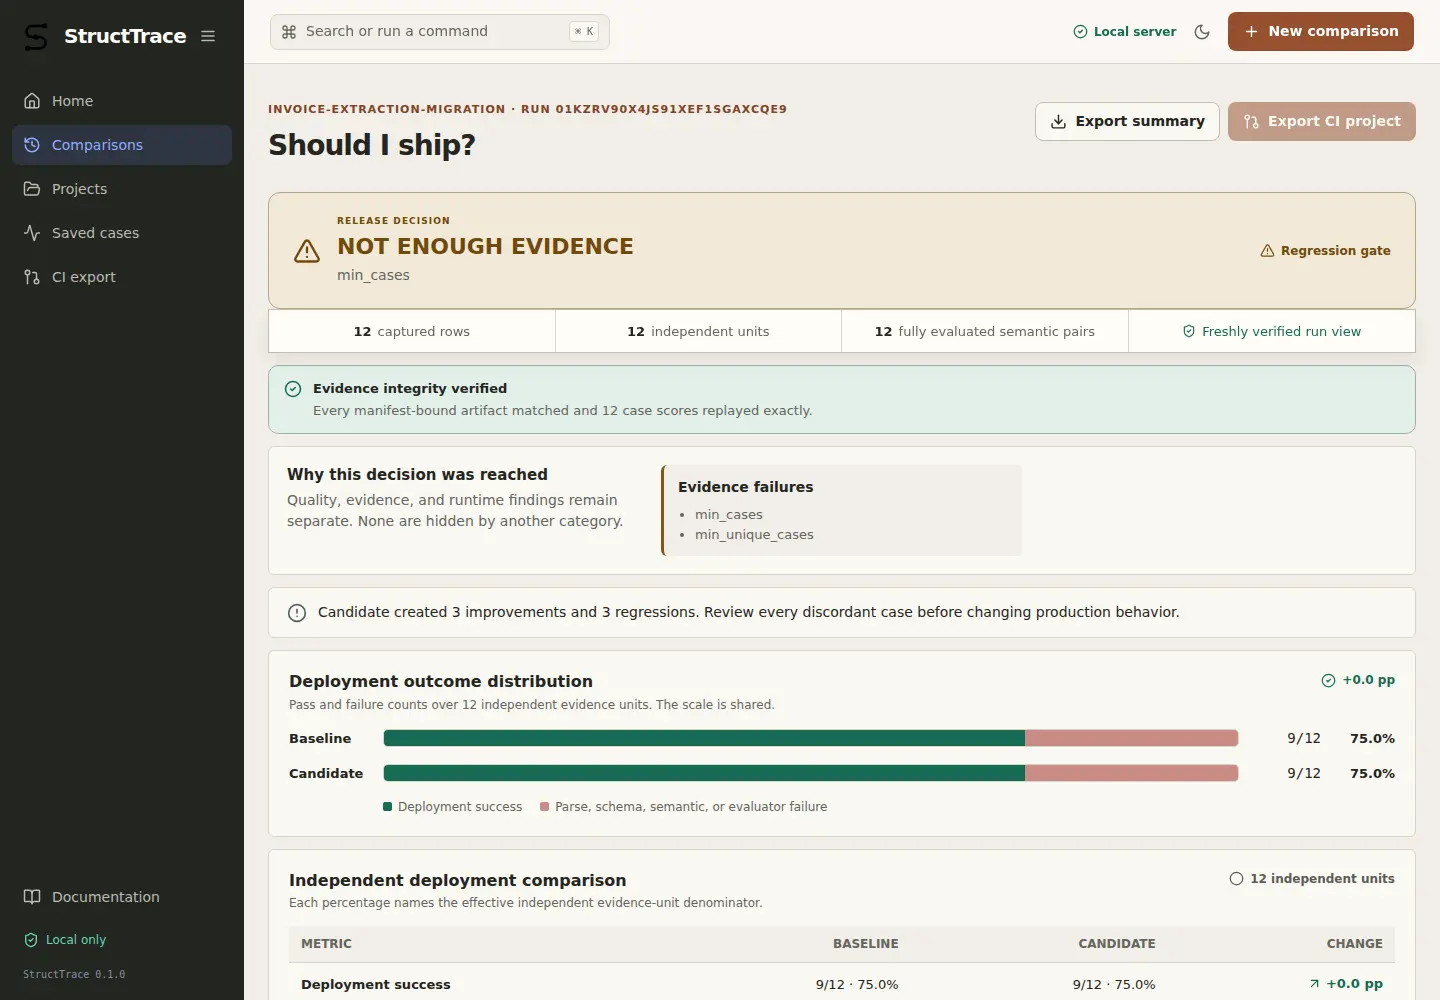Click the New comparison button

click(x=1321, y=32)
